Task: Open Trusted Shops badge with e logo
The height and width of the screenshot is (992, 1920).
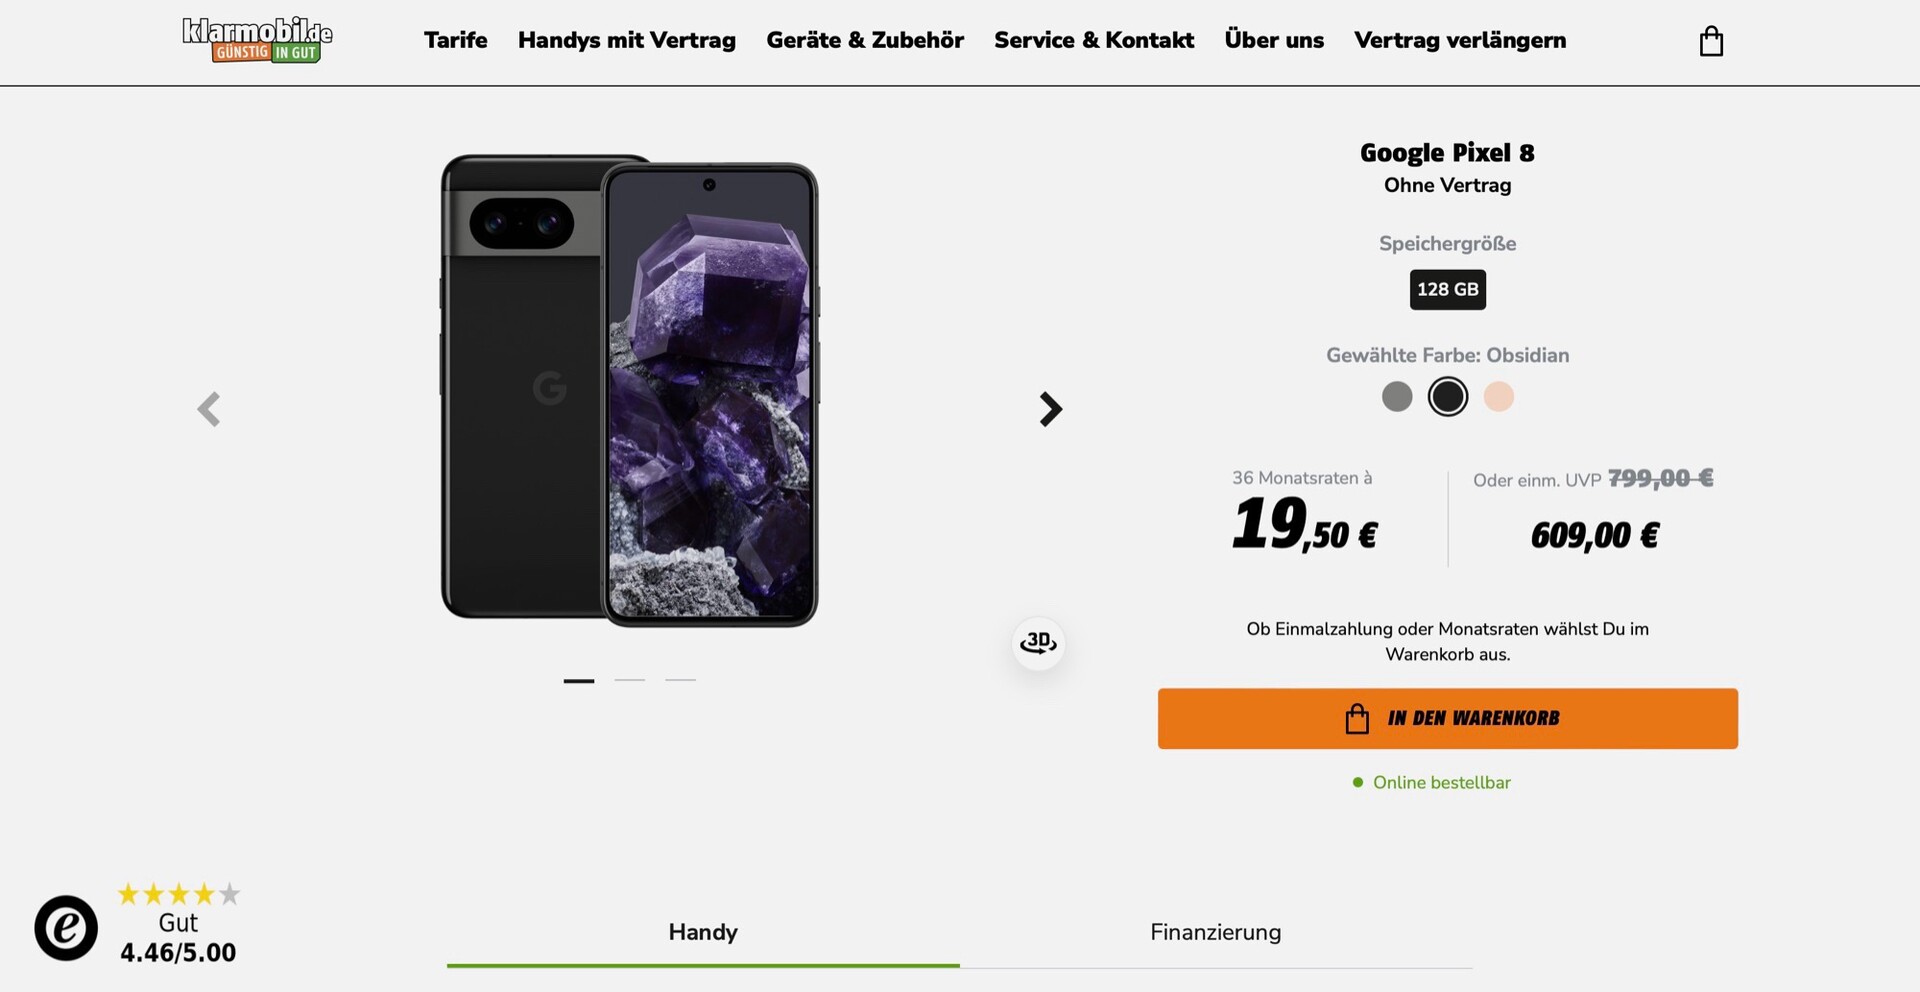Action: pos(66,928)
